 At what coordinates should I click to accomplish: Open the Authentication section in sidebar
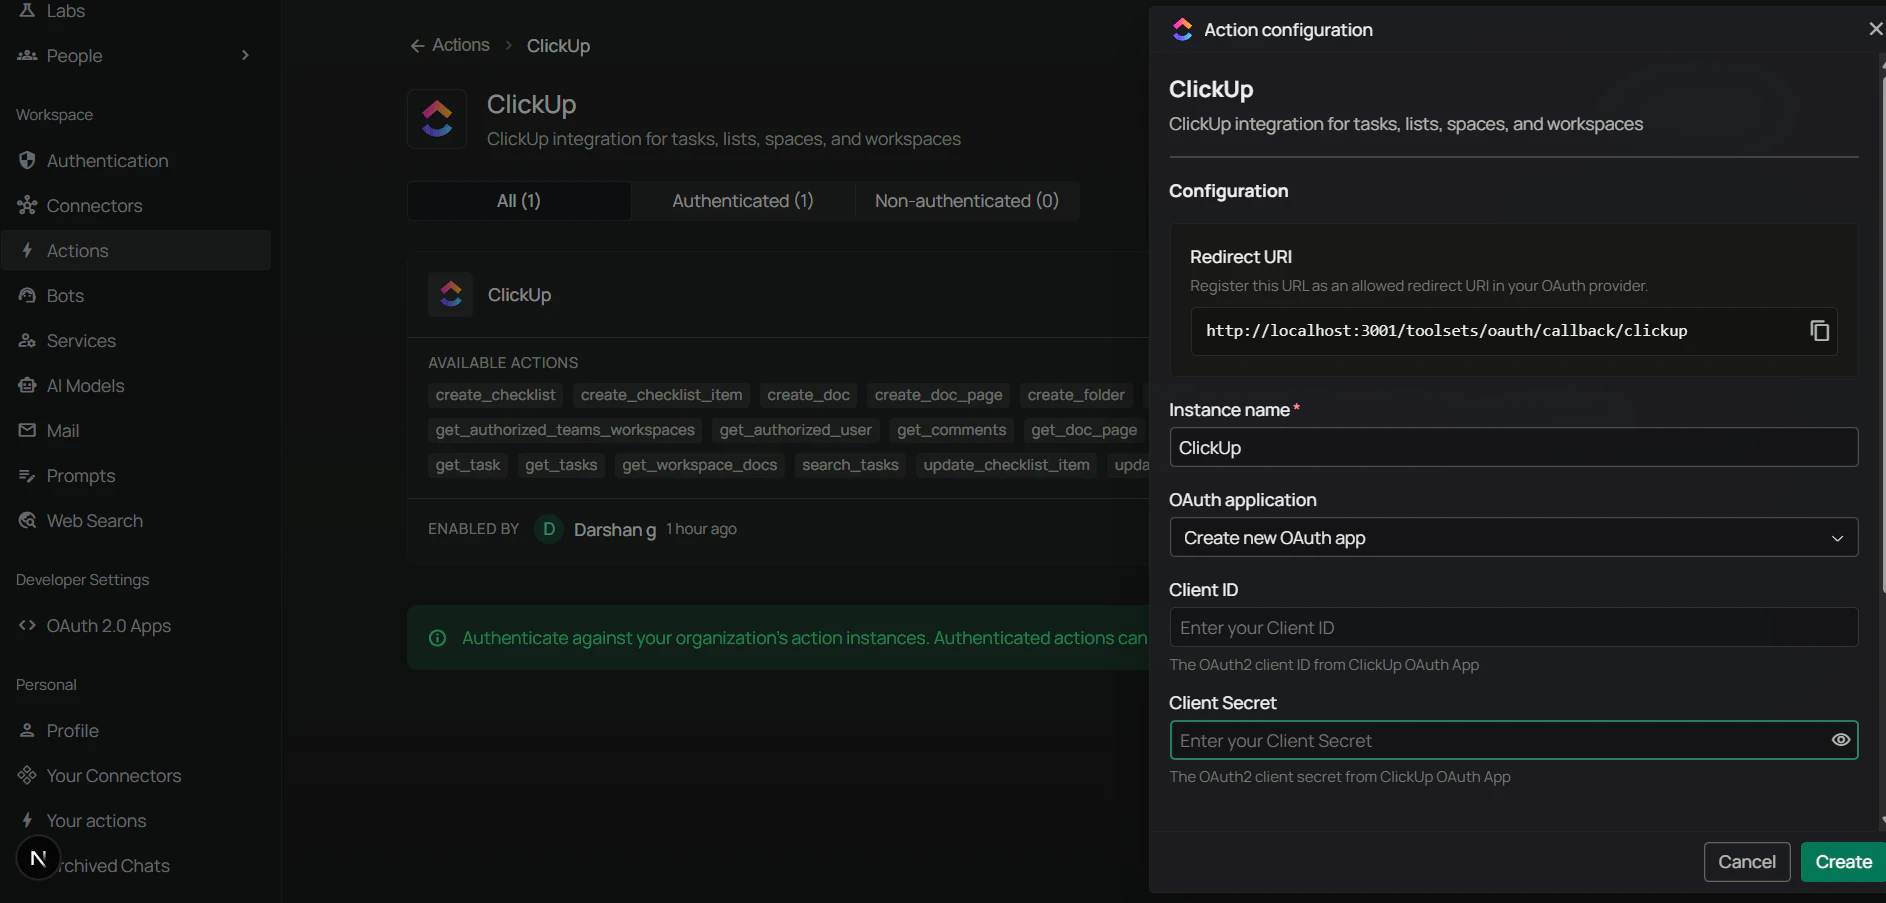(x=107, y=160)
